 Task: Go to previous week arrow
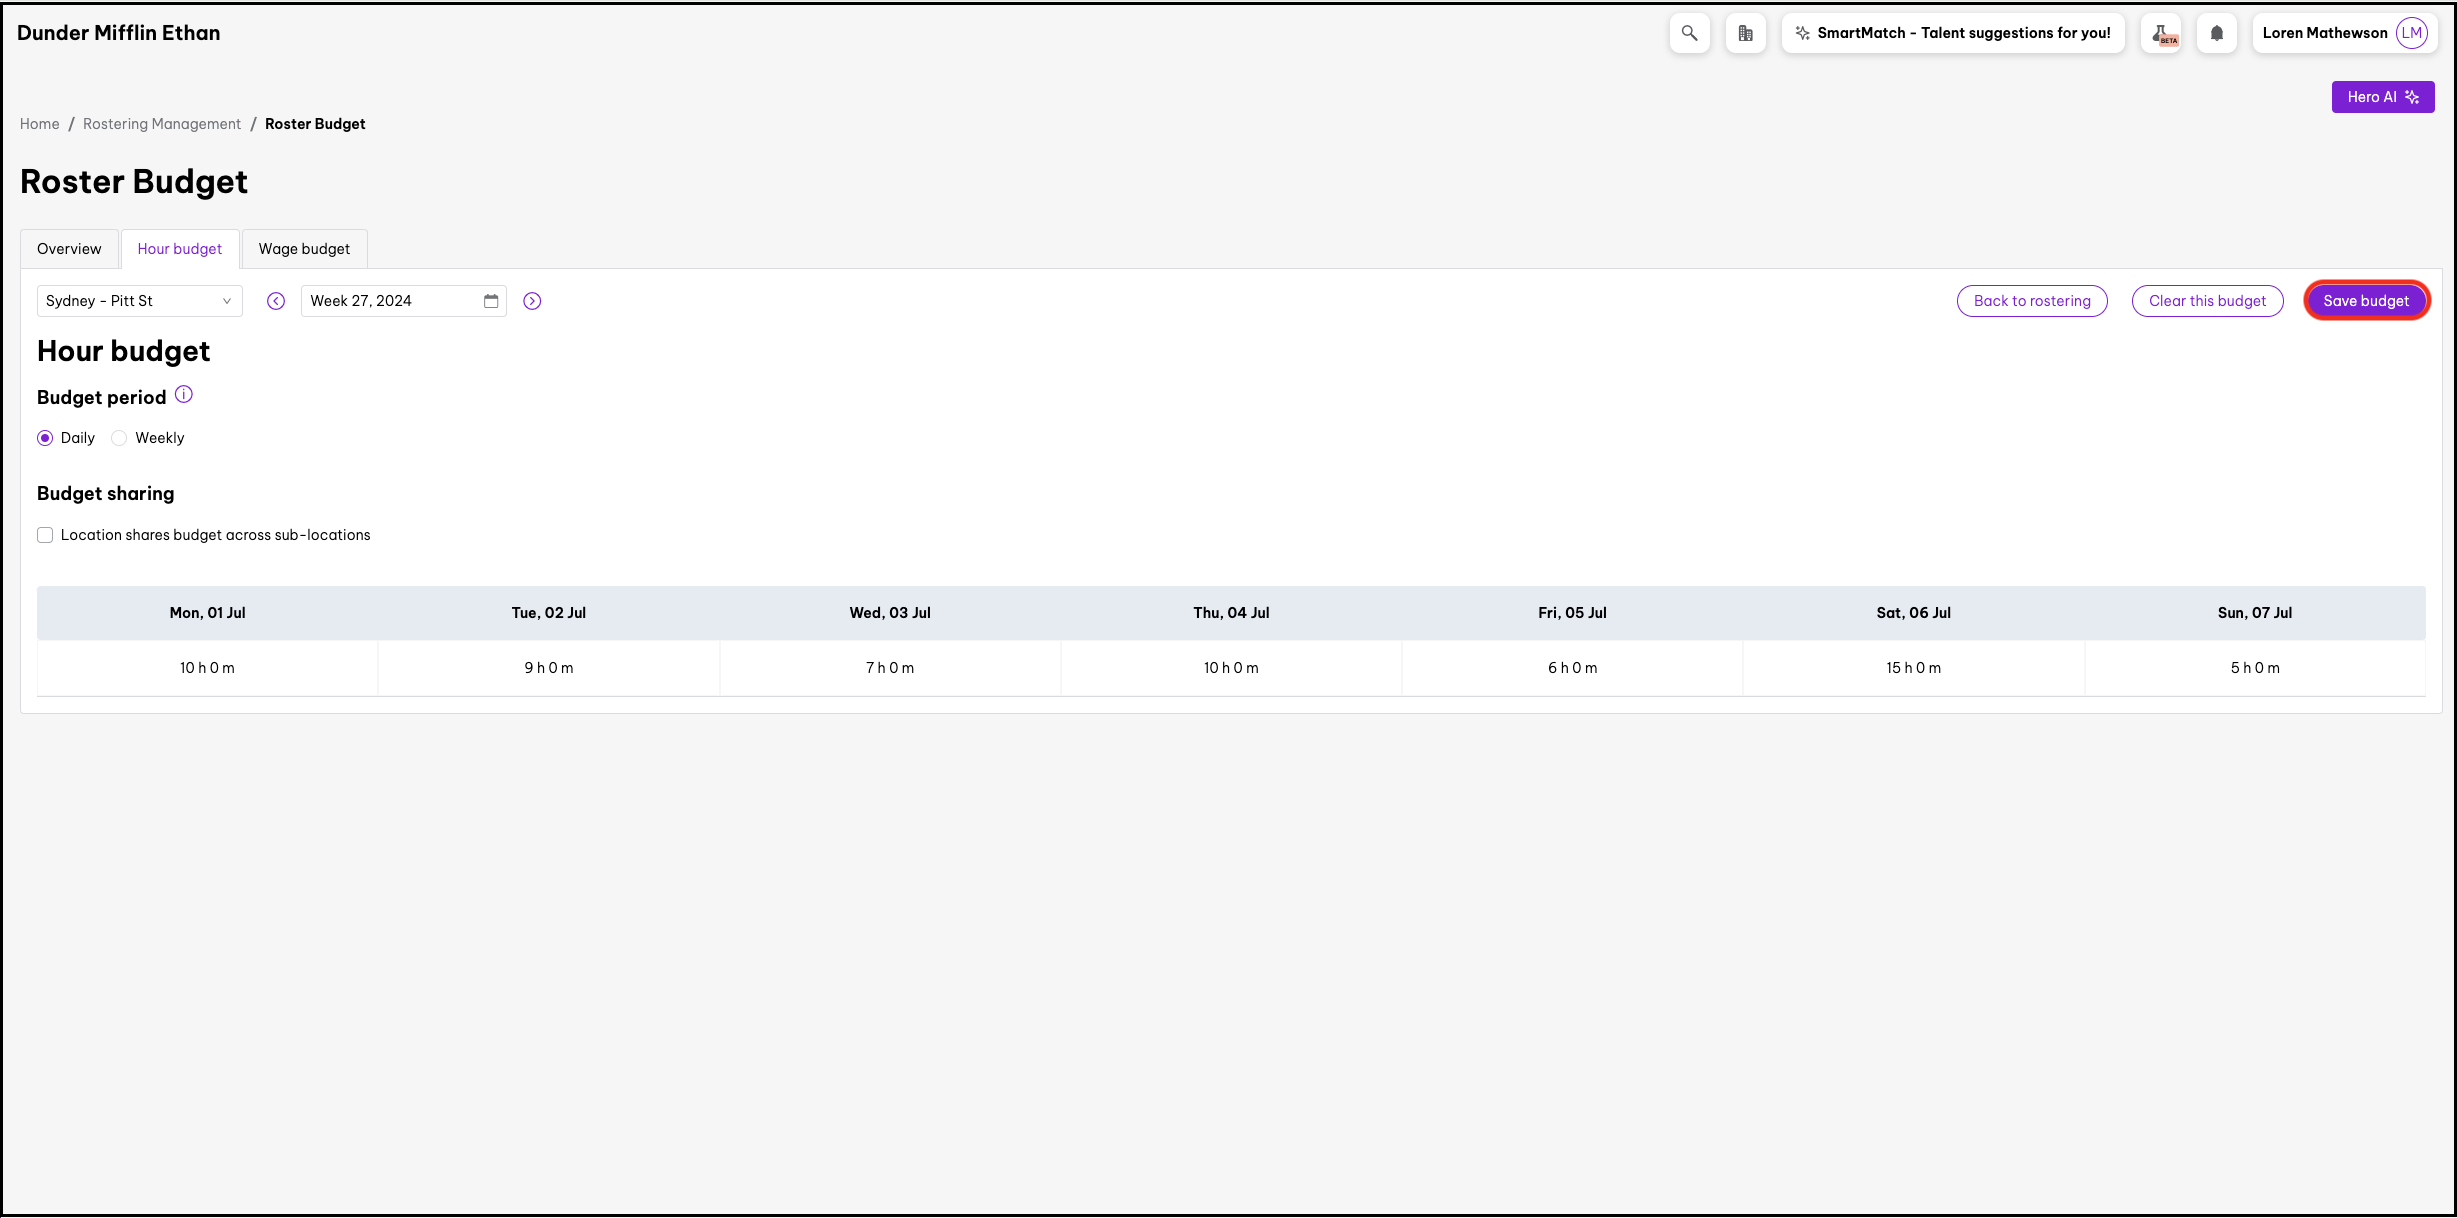[276, 301]
